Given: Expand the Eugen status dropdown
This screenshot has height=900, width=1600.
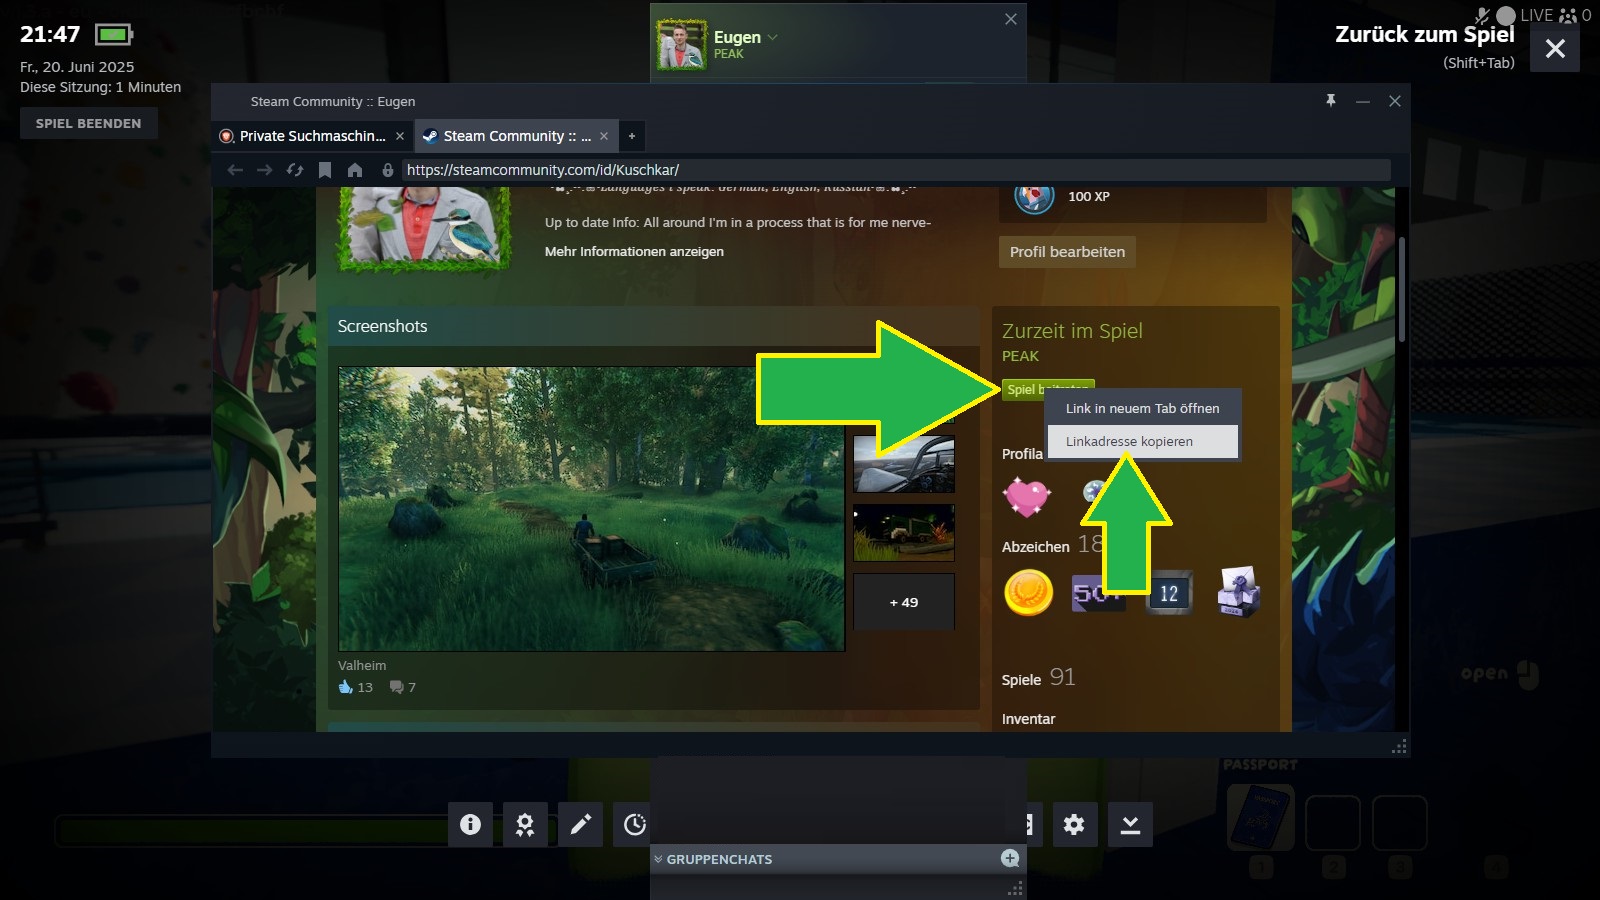Looking at the screenshot, I should [x=773, y=38].
